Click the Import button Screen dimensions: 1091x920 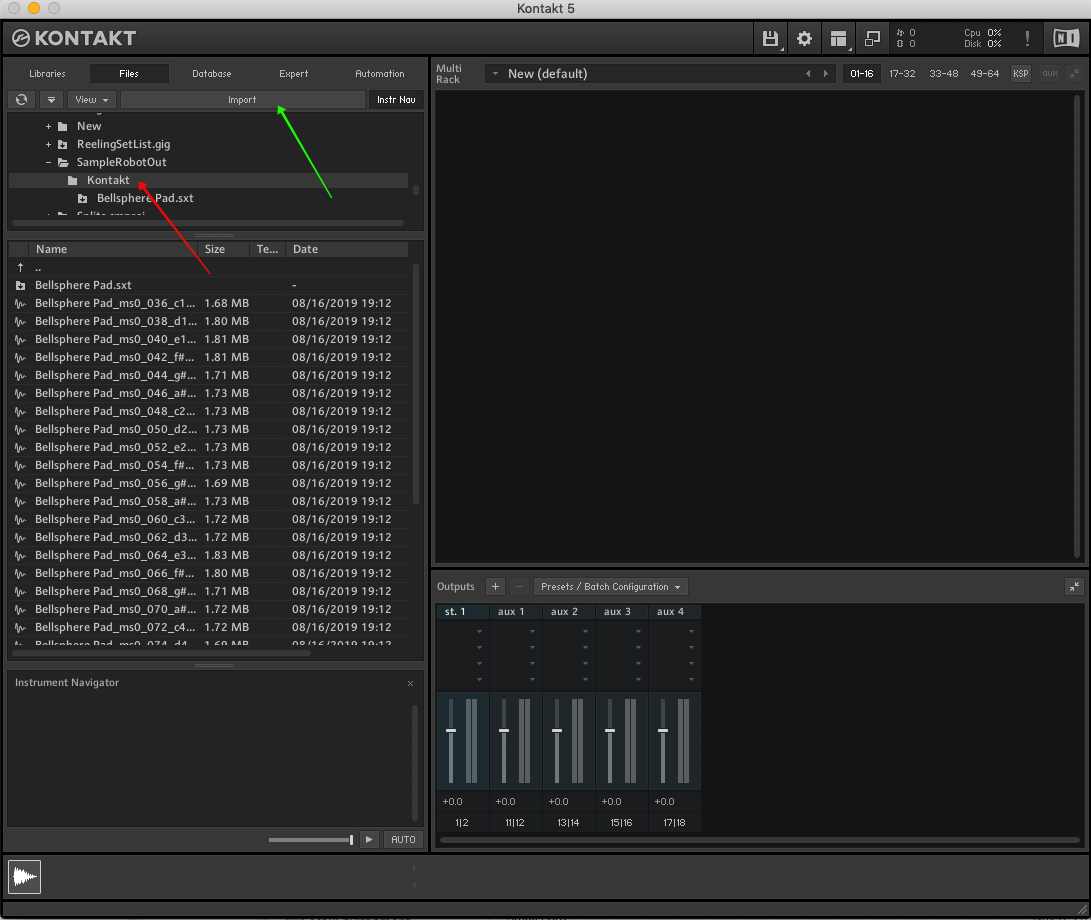click(243, 100)
